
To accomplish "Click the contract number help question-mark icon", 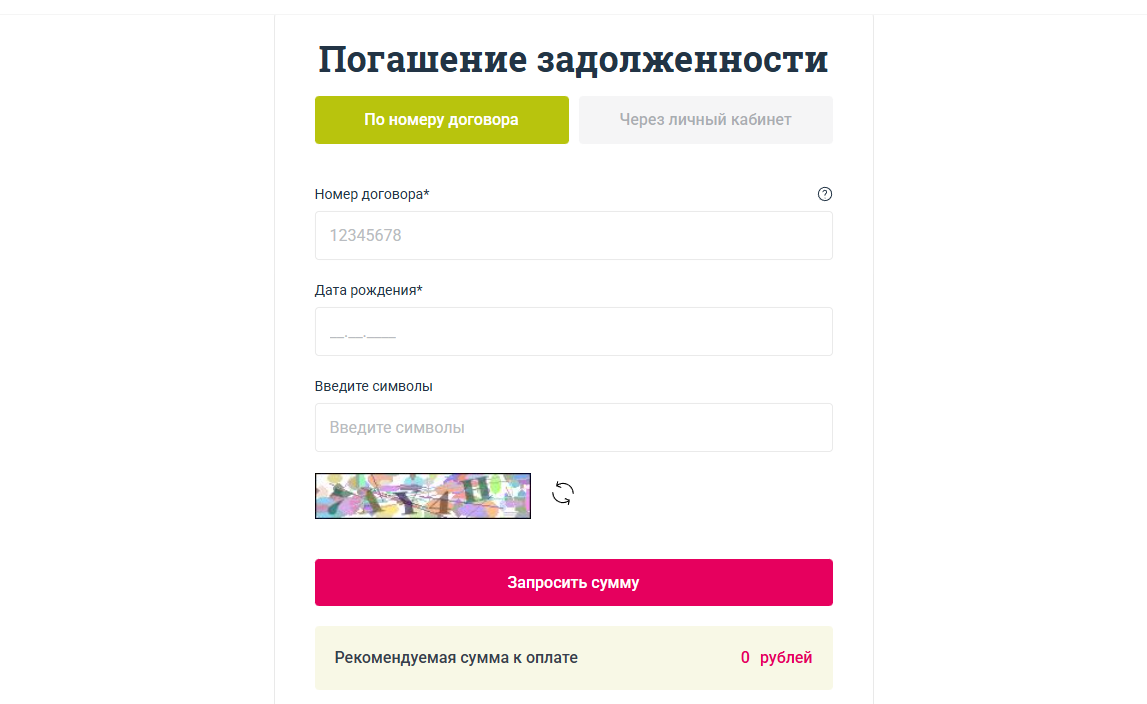I will coord(825,194).
